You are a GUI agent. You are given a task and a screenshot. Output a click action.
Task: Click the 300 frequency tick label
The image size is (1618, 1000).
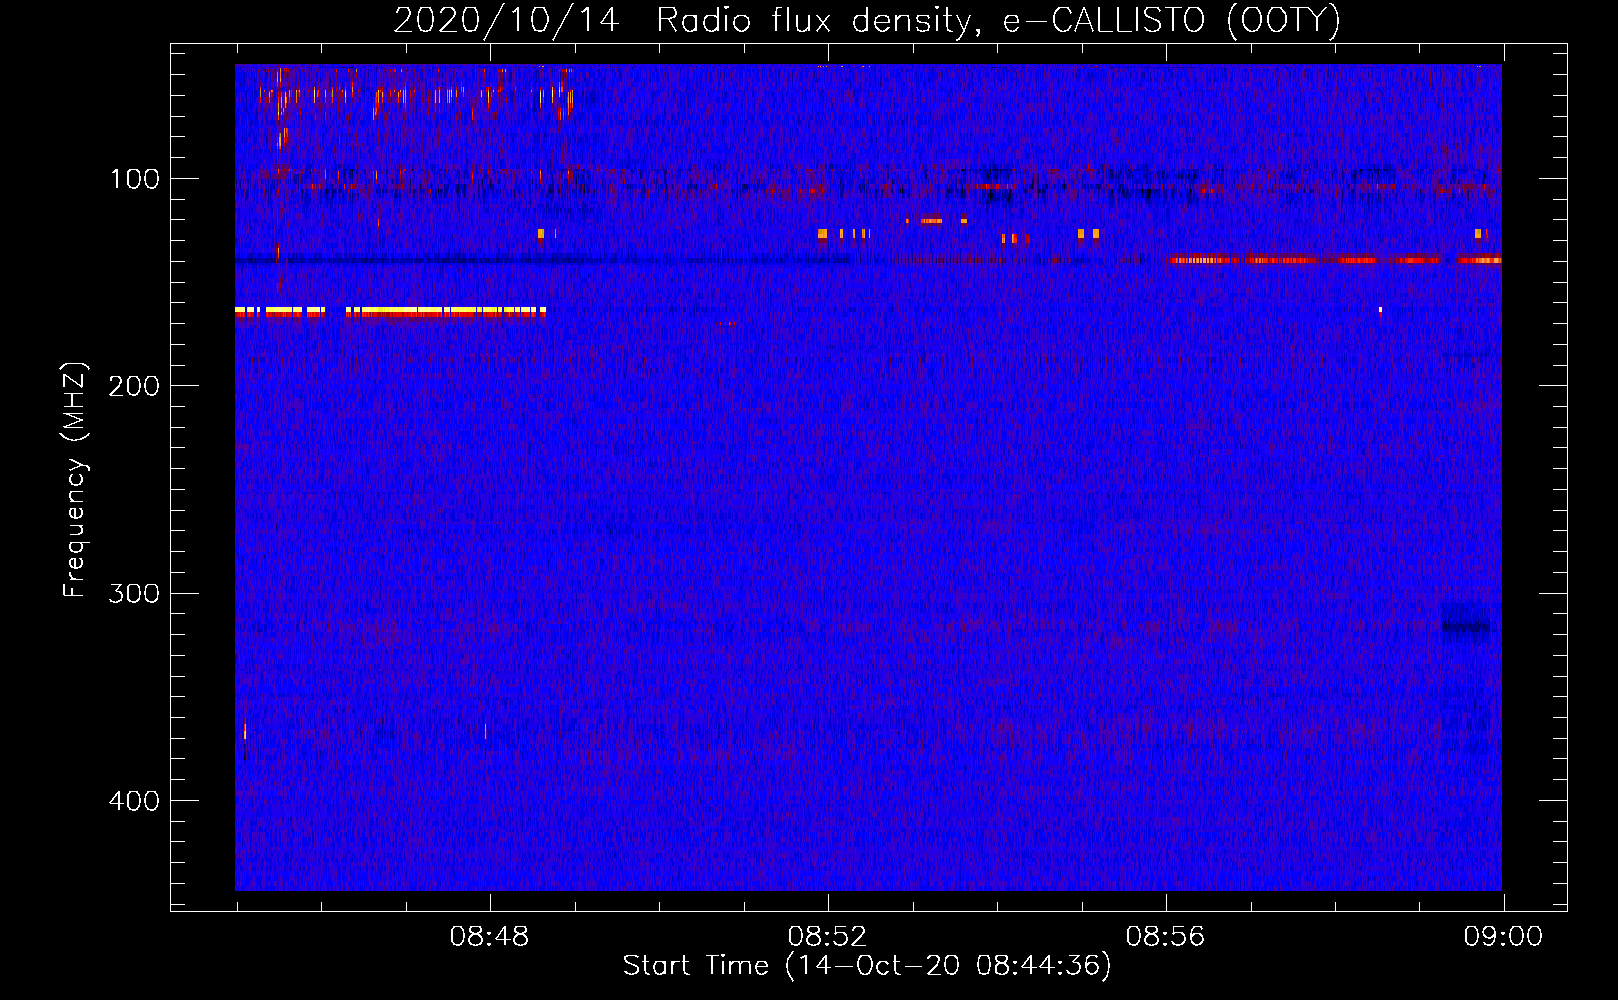(134, 593)
